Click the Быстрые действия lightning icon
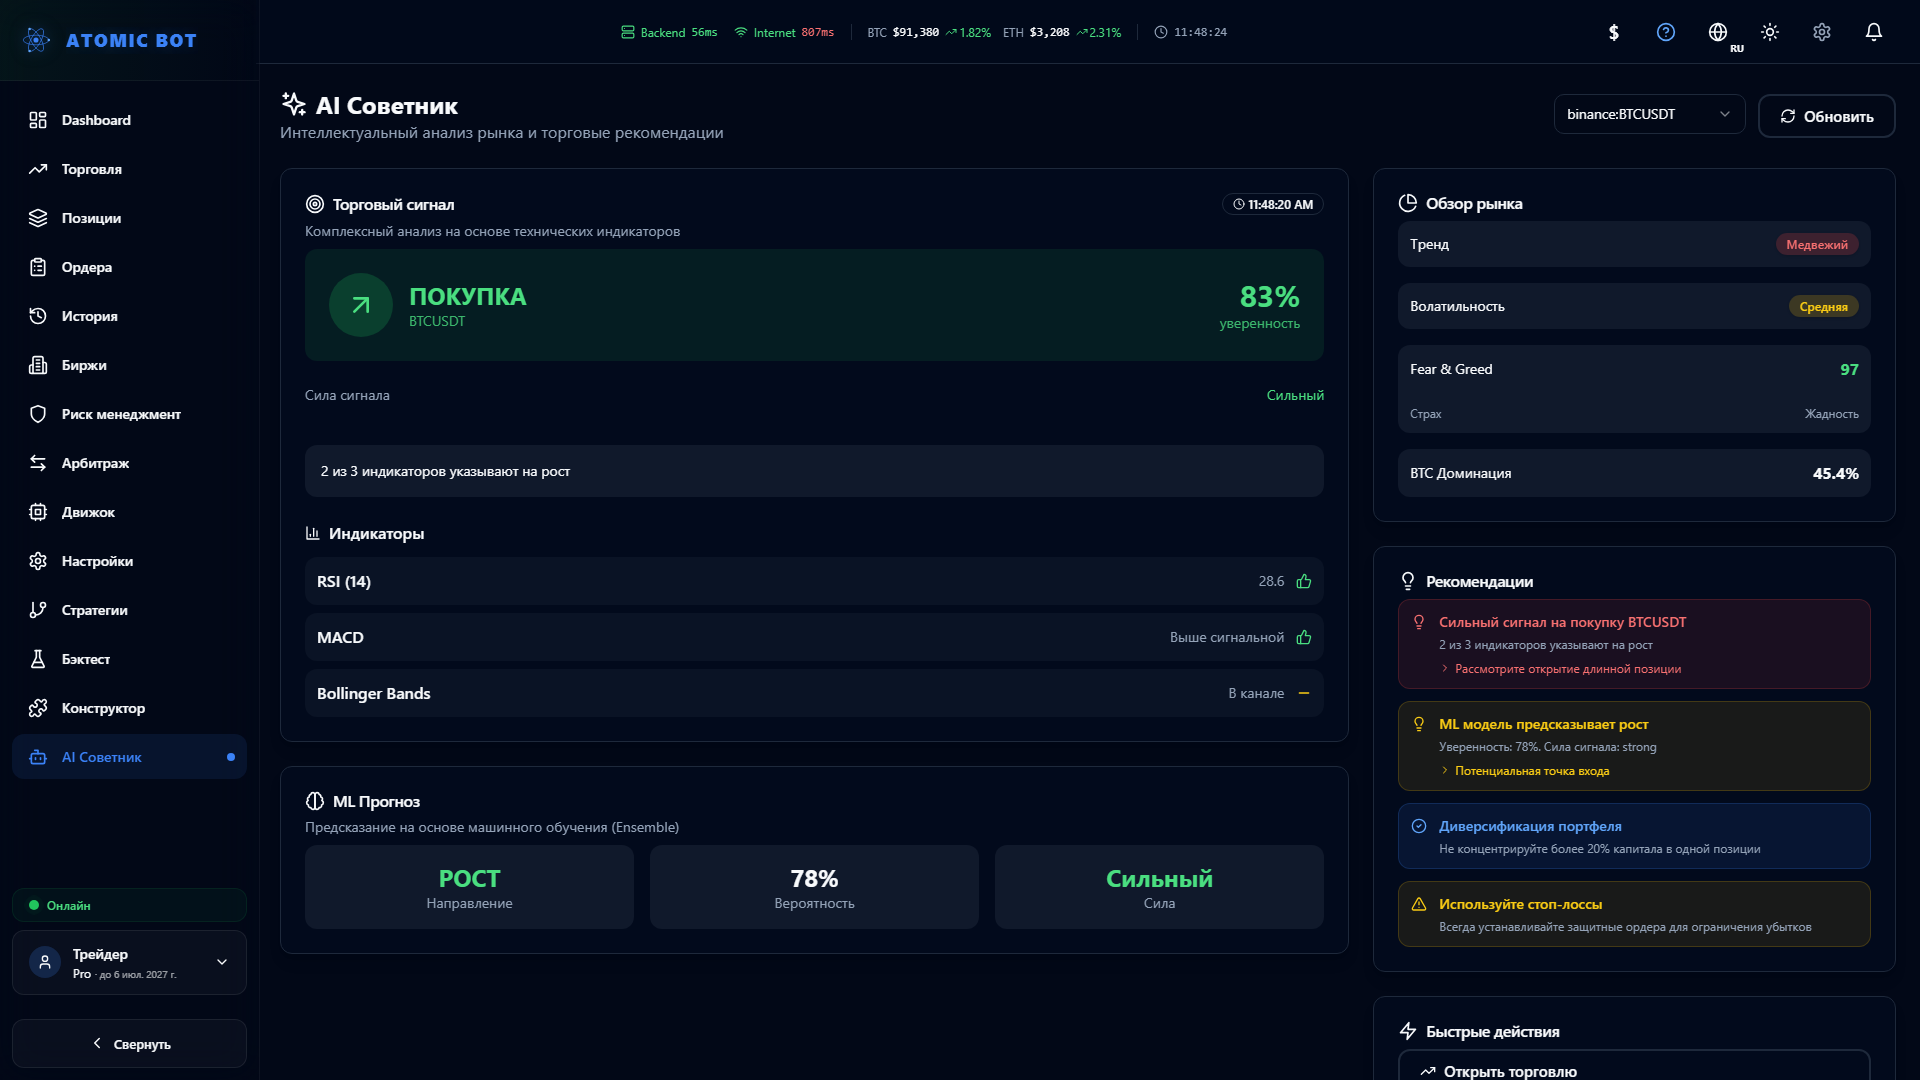The height and width of the screenshot is (1080, 1920). (x=1408, y=1031)
